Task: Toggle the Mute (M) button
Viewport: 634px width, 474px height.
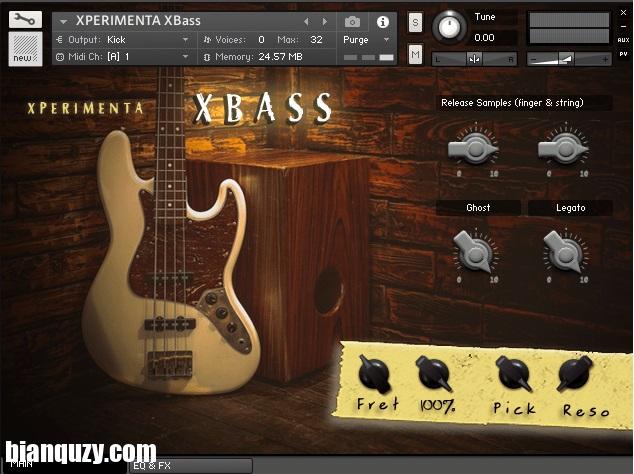Action: (415, 53)
